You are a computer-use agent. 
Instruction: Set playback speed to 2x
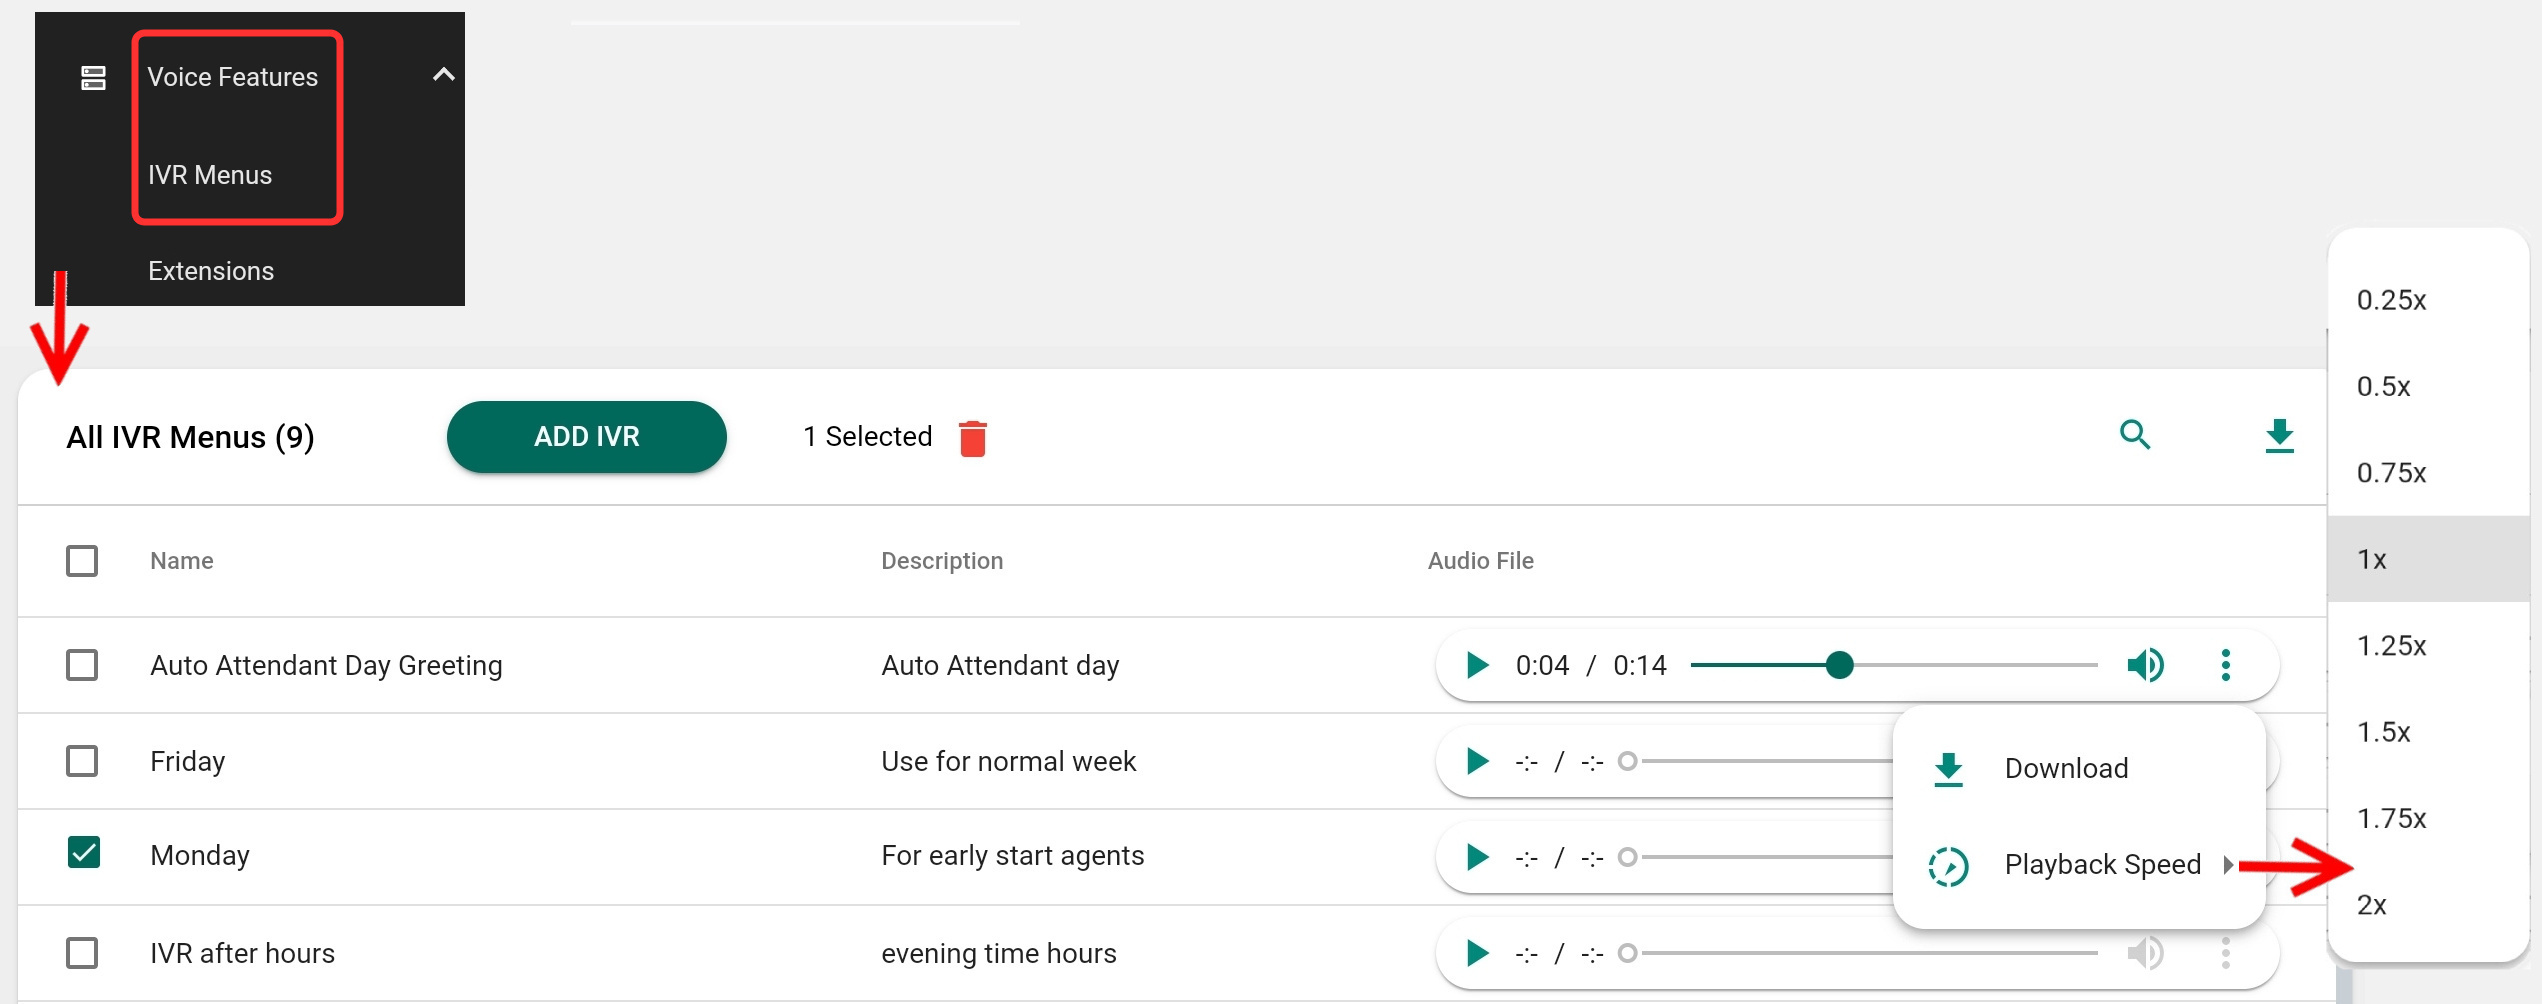click(2371, 905)
